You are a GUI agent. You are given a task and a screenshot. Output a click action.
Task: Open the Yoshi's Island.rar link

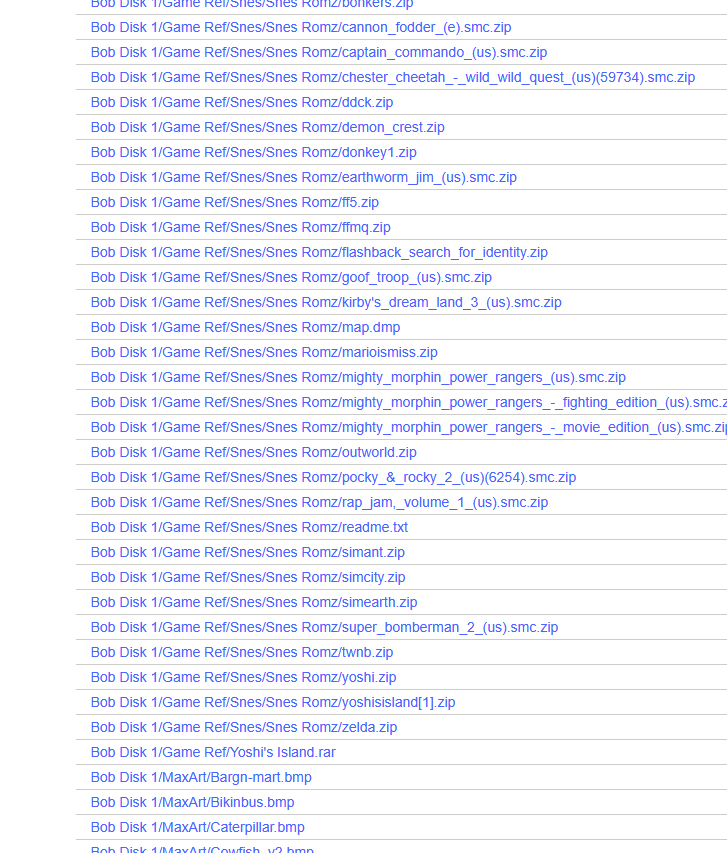click(x=213, y=753)
